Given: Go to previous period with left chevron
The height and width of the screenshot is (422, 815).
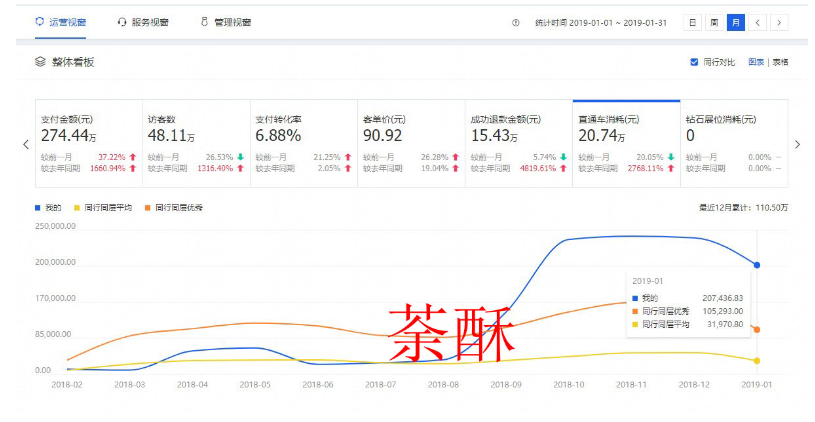Looking at the screenshot, I should click(759, 22).
